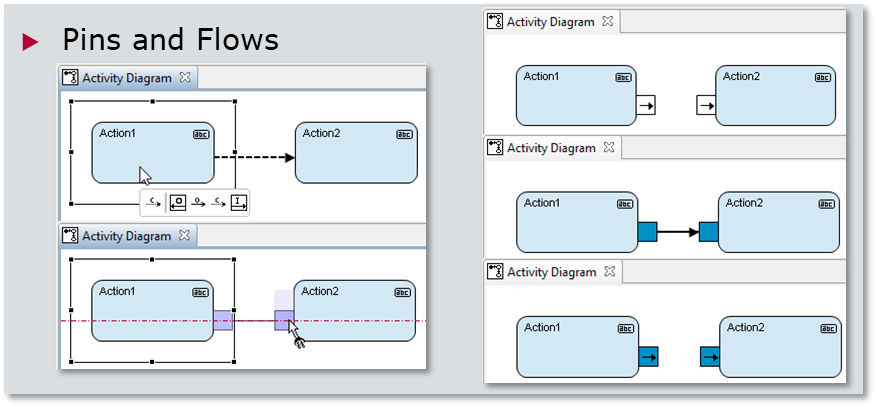This screenshot has height=407, width=876.
Task: Click white output pin arrow beside Action1
Action: [x=645, y=104]
